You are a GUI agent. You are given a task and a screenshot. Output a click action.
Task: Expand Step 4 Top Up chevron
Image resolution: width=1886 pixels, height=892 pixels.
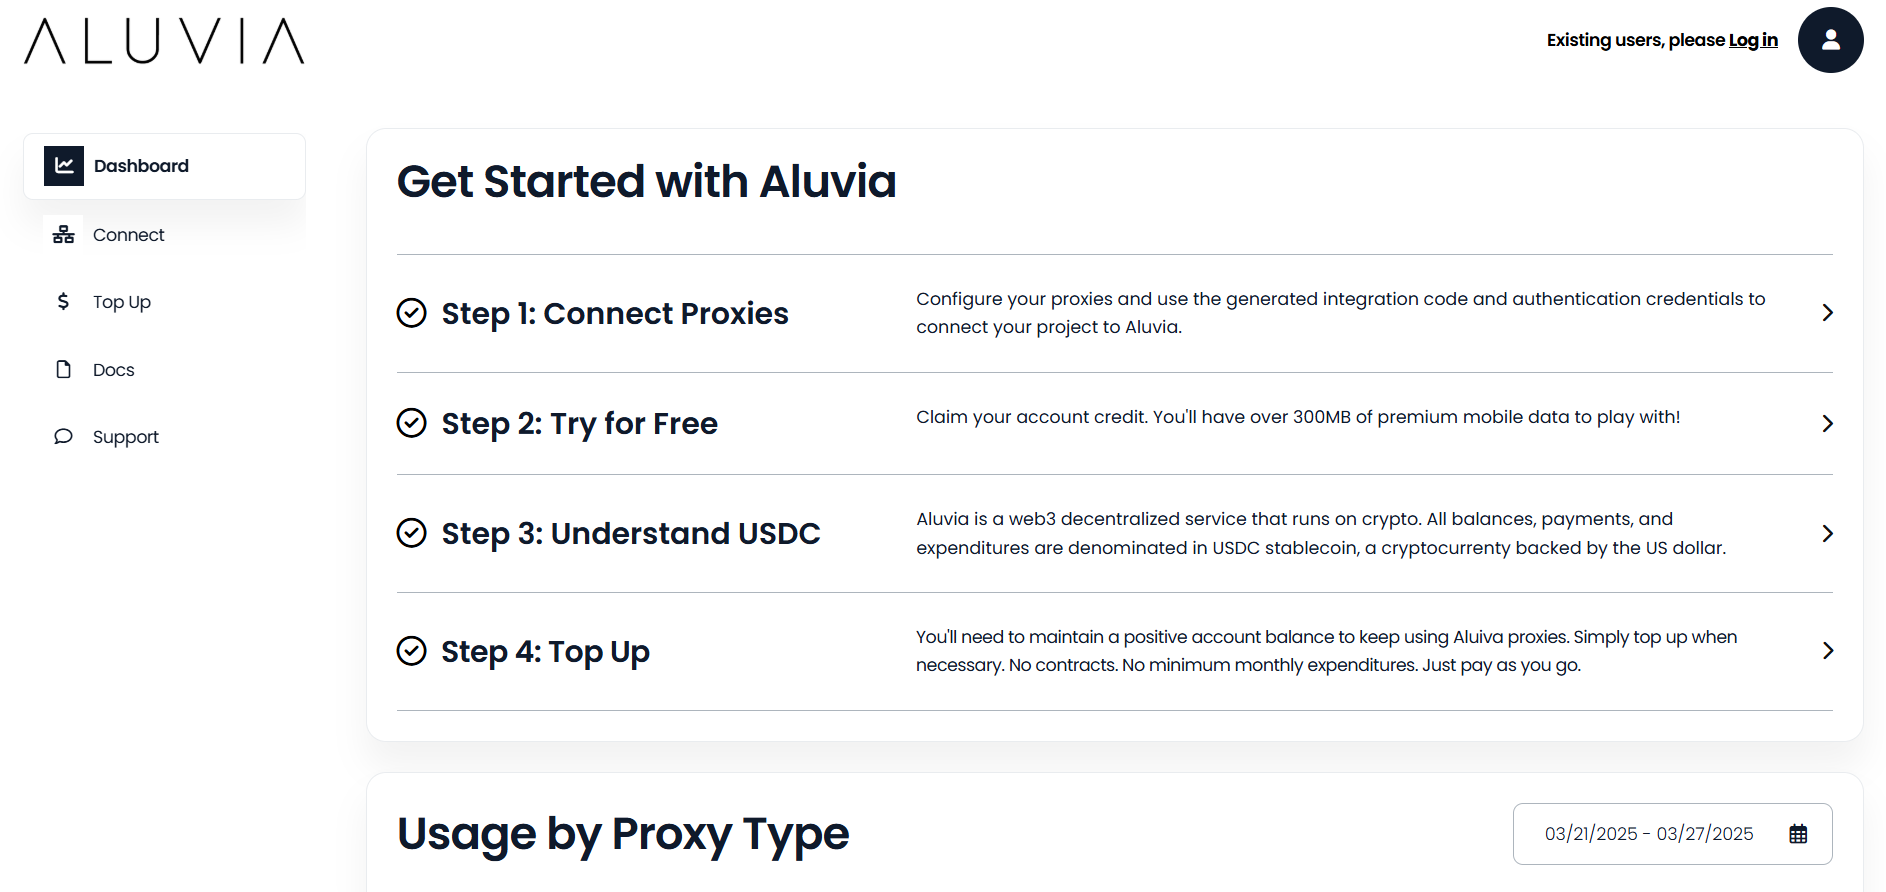tap(1827, 651)
